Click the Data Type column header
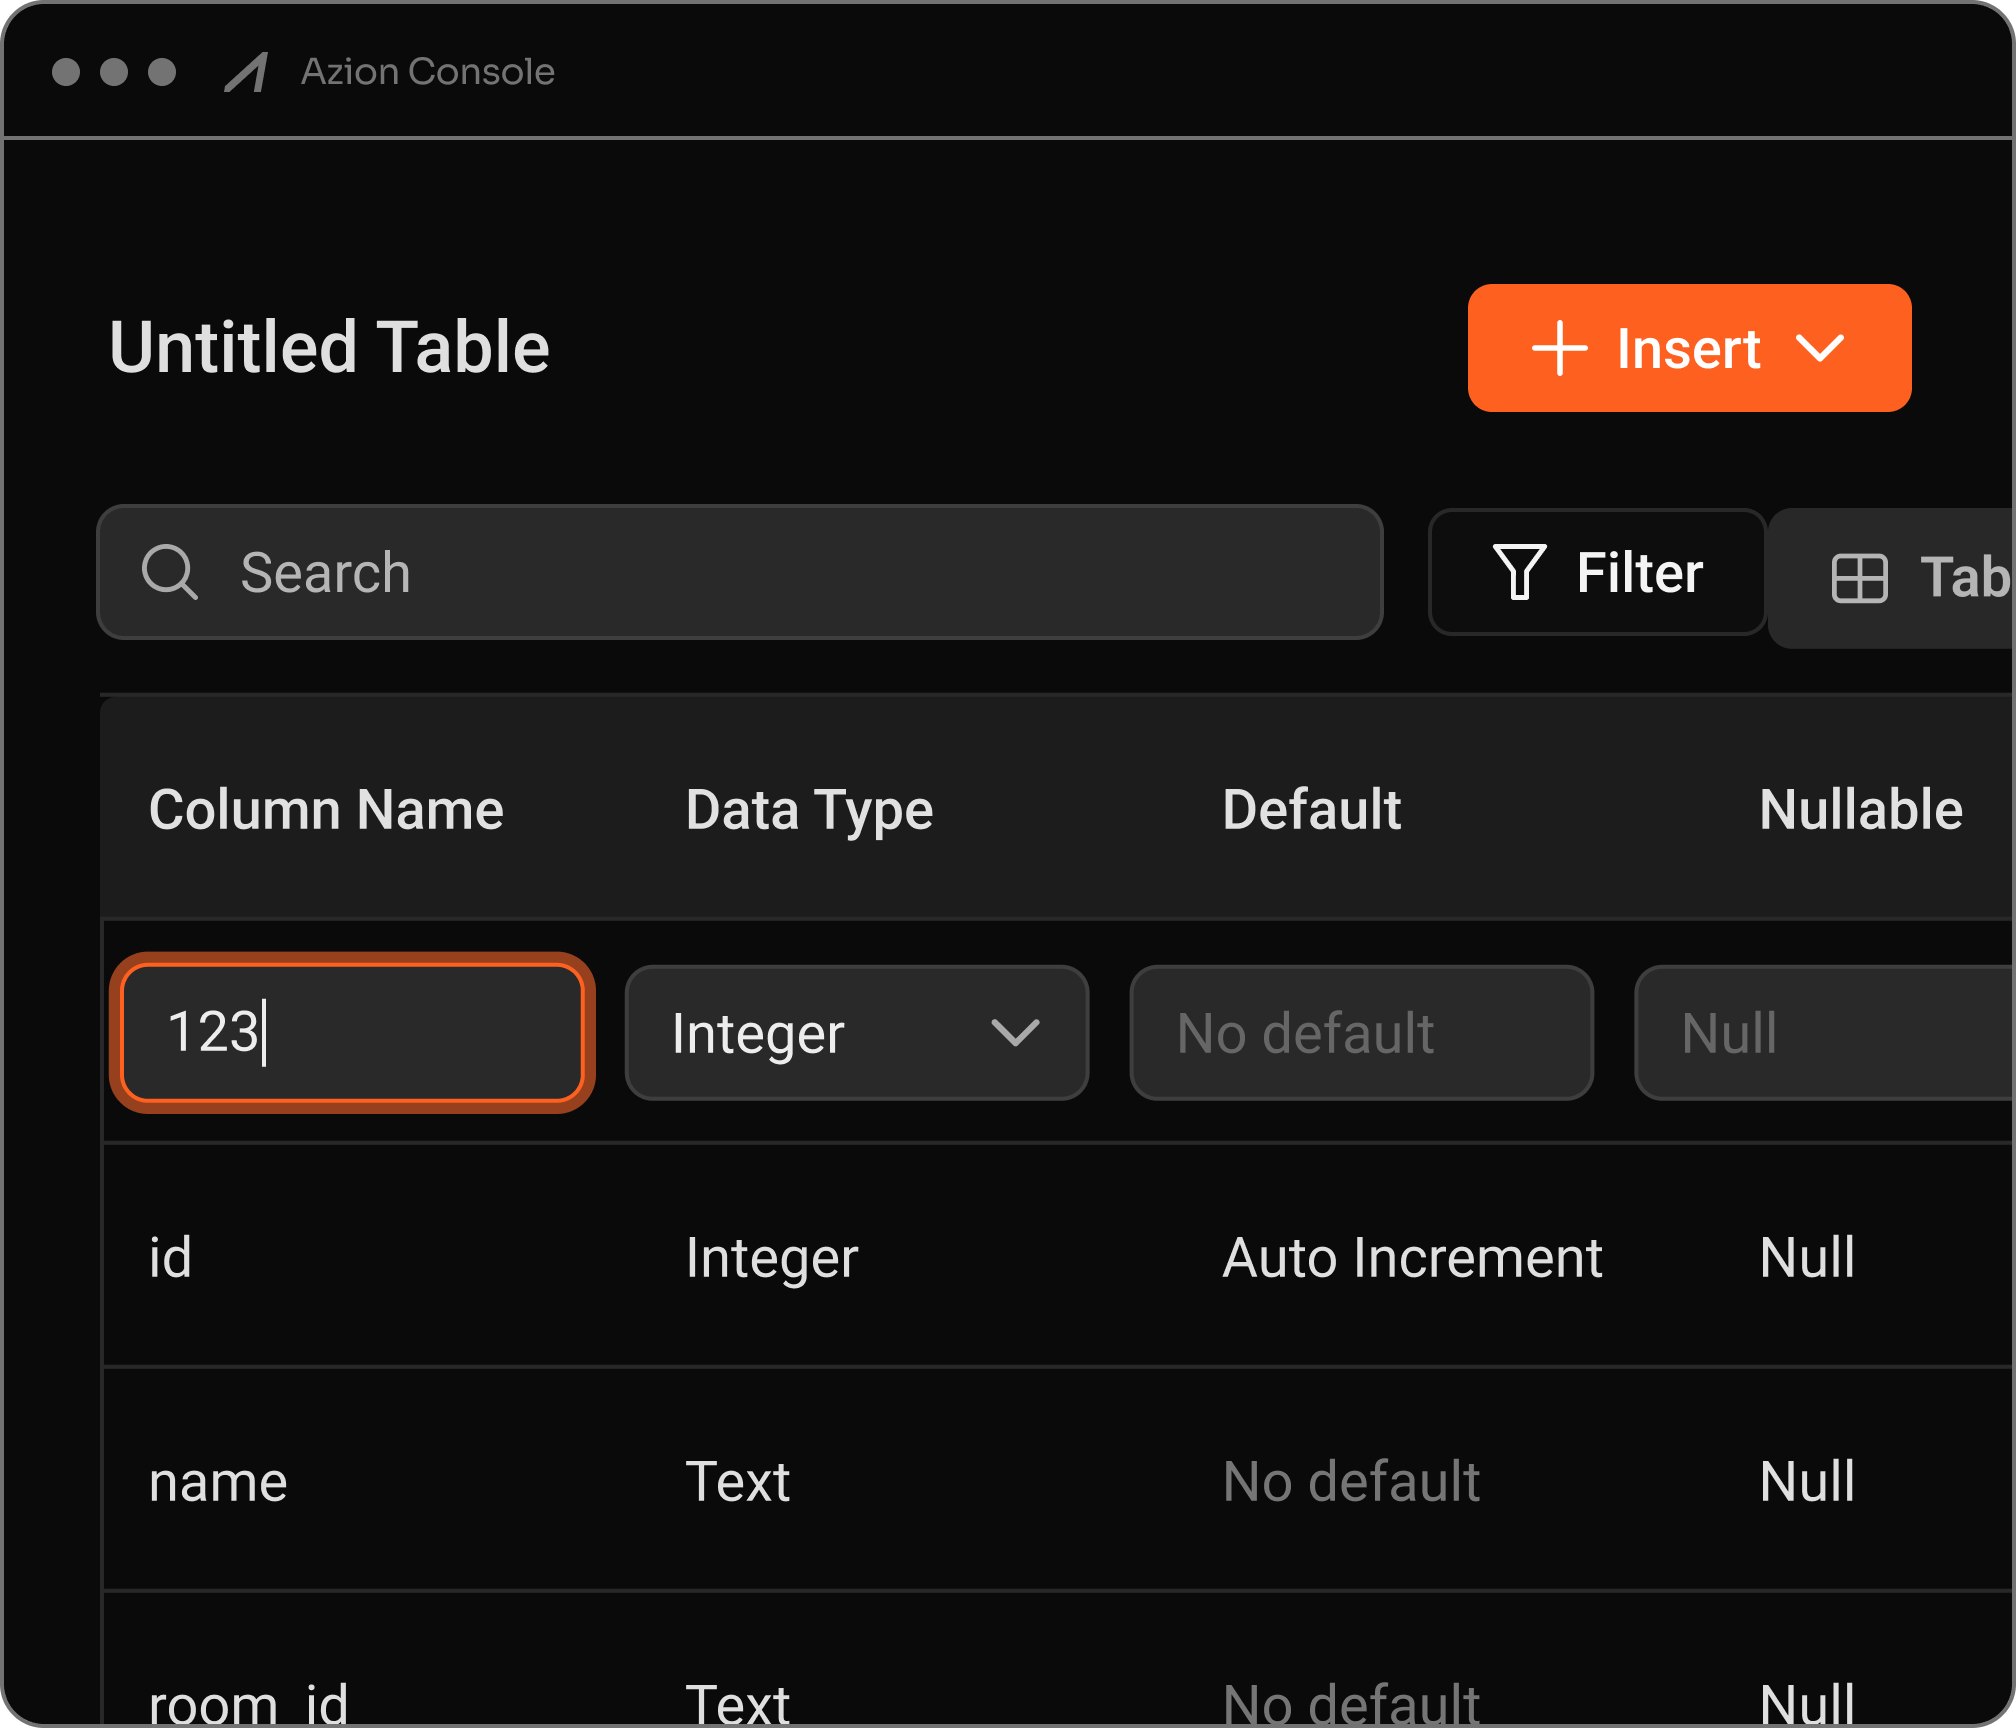This screenshot has height=1728, width=2016. point(809,809)
